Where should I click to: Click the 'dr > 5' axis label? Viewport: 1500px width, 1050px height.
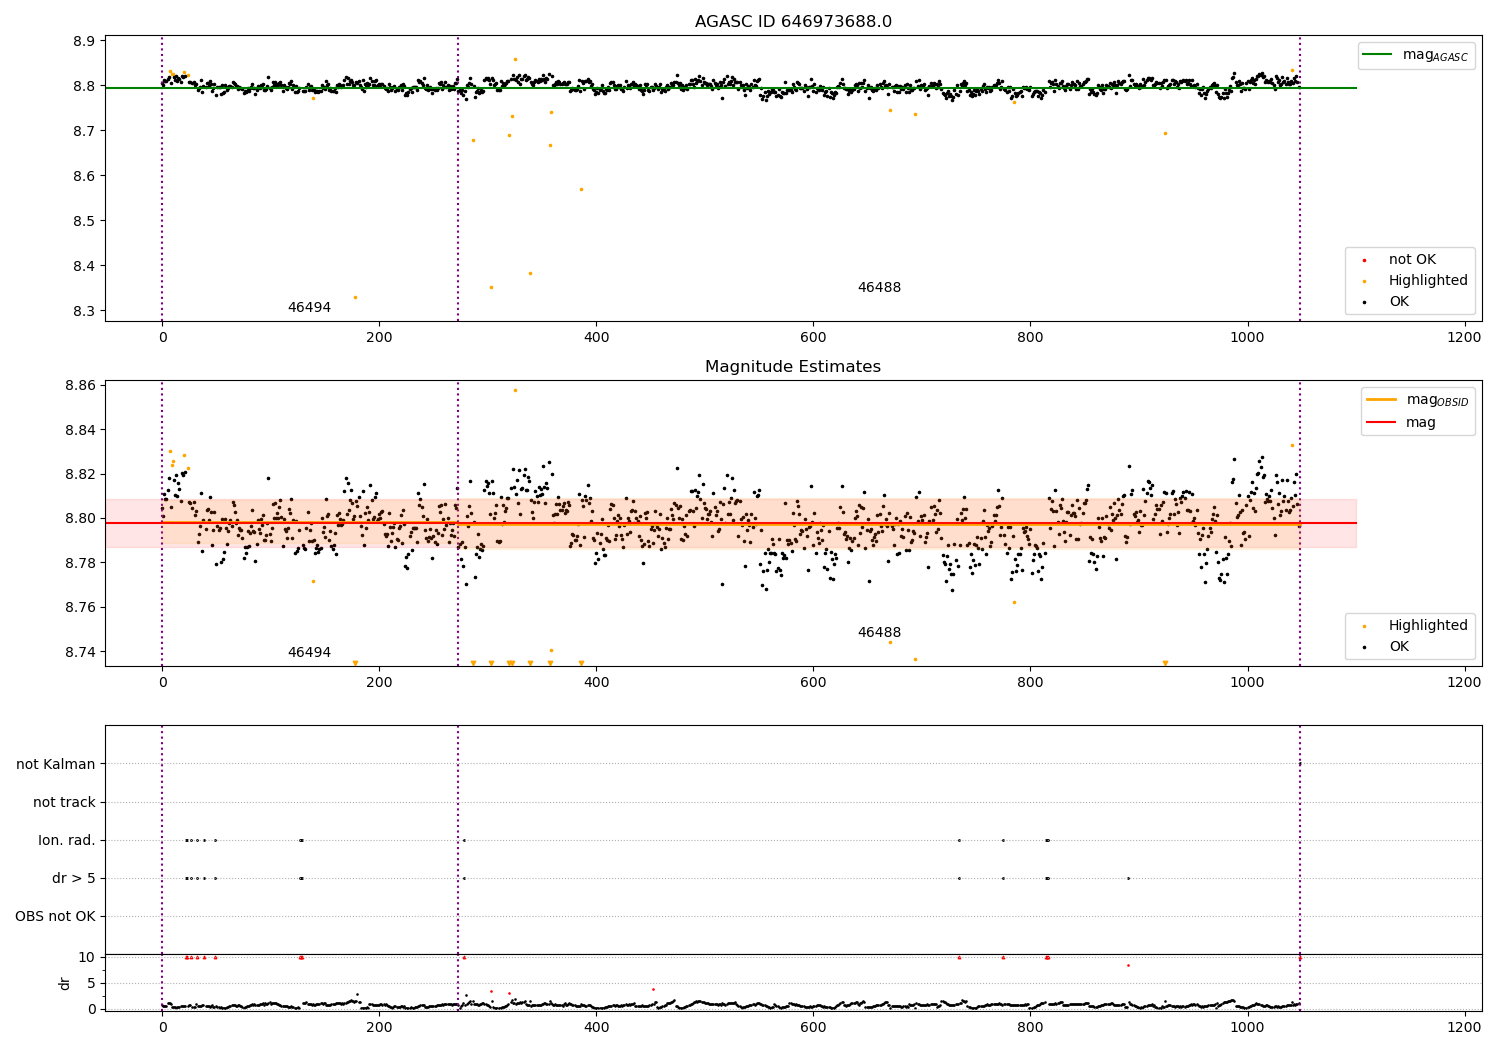pos(74,878)
